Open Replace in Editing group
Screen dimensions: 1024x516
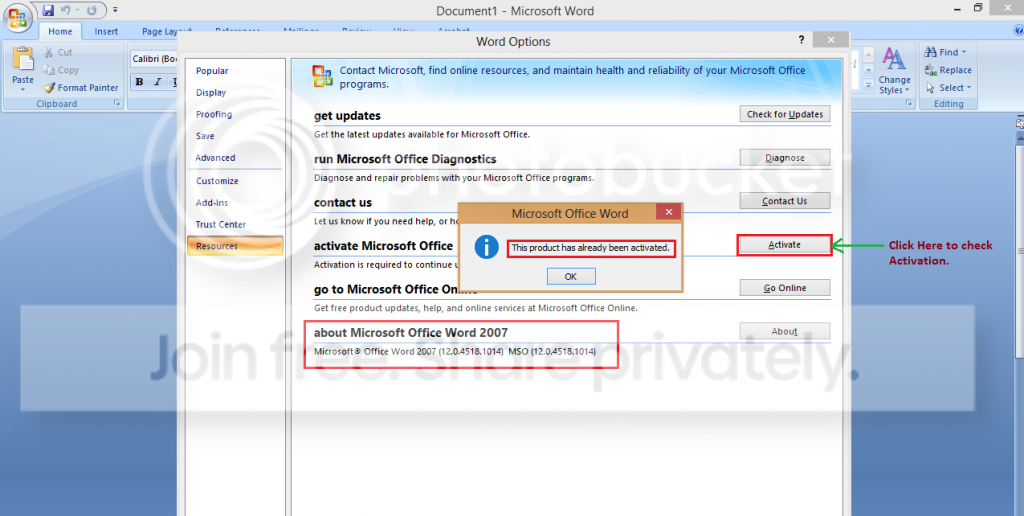948,70
